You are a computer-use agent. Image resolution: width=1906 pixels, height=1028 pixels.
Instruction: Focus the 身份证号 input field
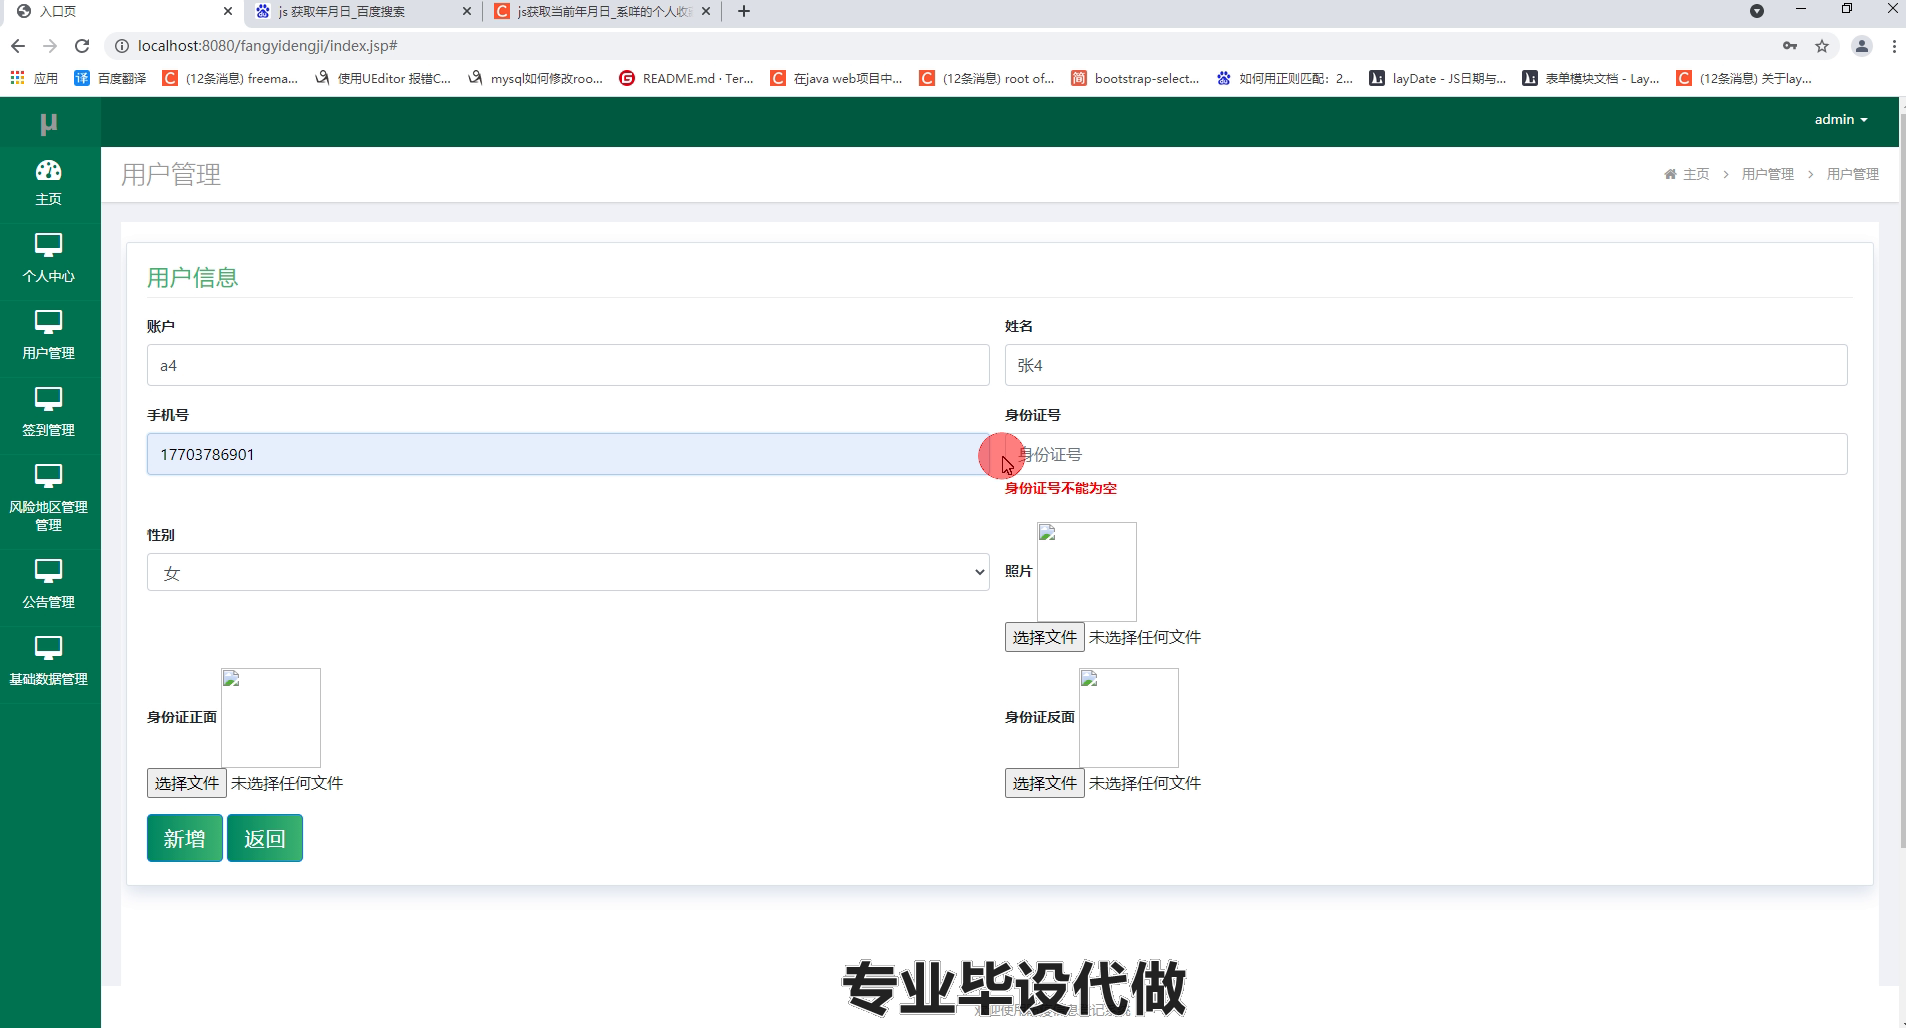(x=1426, y=454)
